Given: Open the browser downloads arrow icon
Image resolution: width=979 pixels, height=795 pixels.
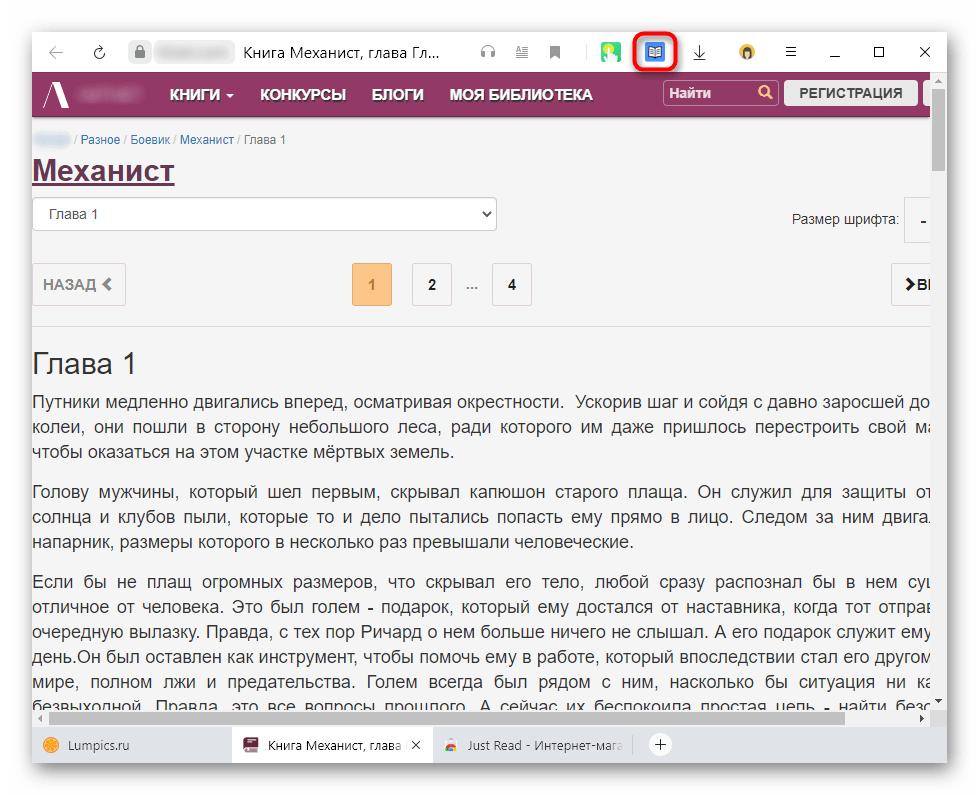Looking at the screenshot, I should 700,52.
